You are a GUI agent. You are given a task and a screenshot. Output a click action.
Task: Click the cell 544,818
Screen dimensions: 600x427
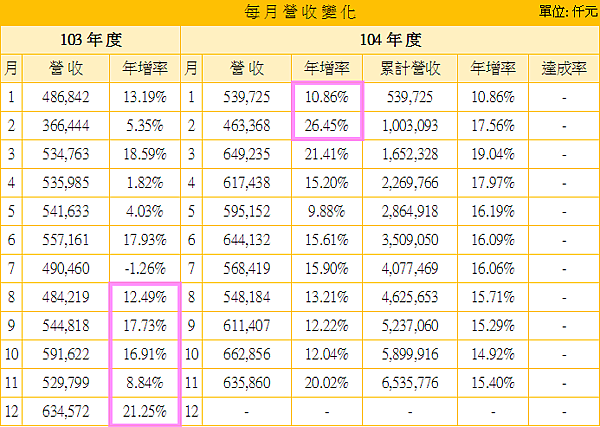[x=66, y=326]
